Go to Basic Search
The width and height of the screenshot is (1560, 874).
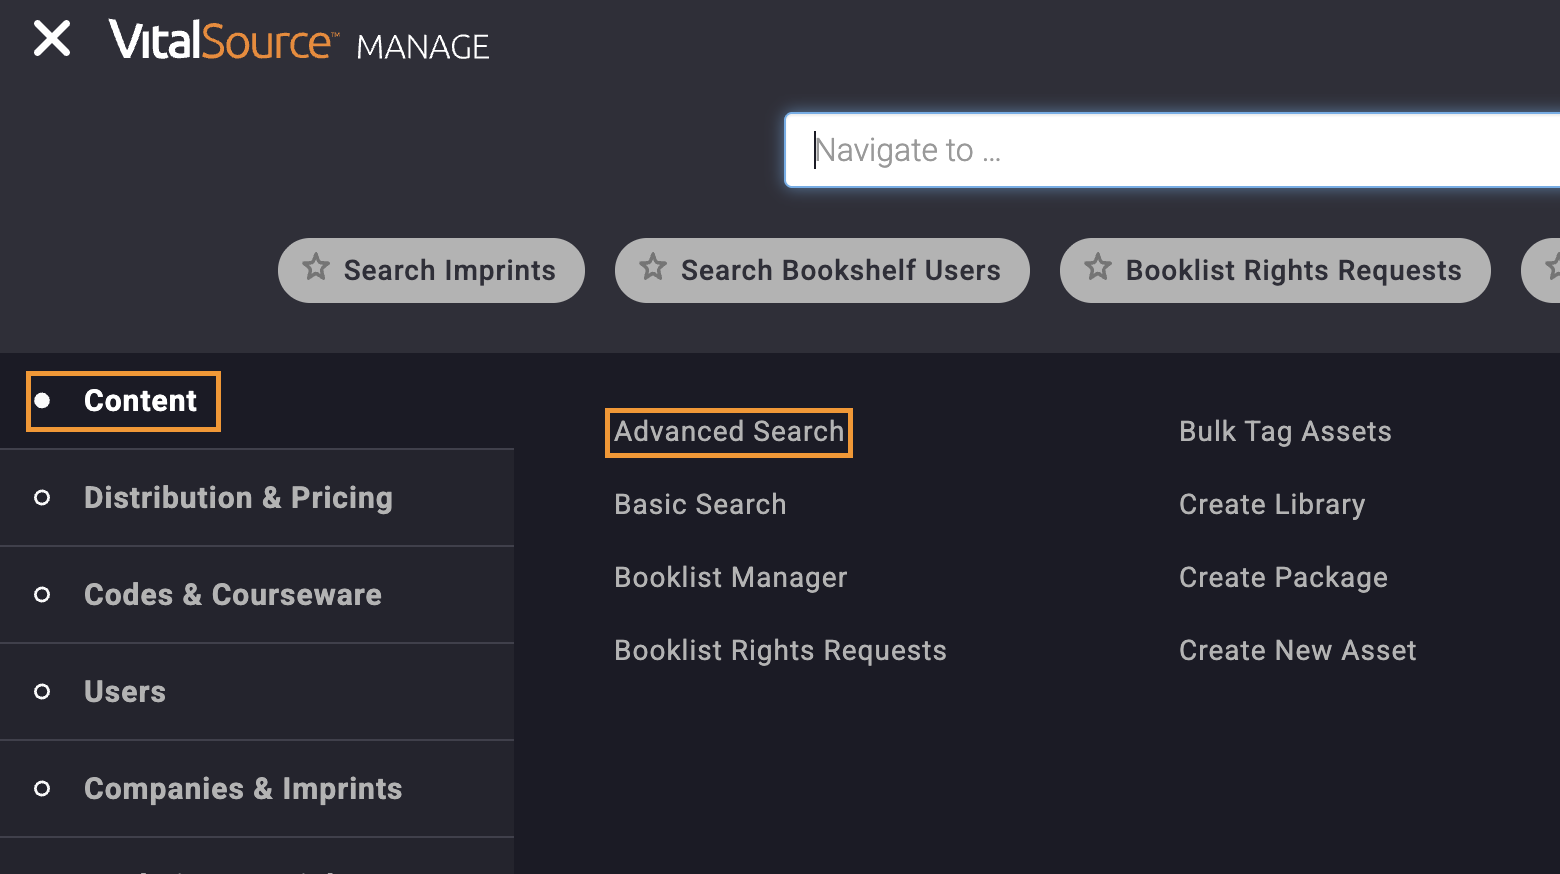700,504
